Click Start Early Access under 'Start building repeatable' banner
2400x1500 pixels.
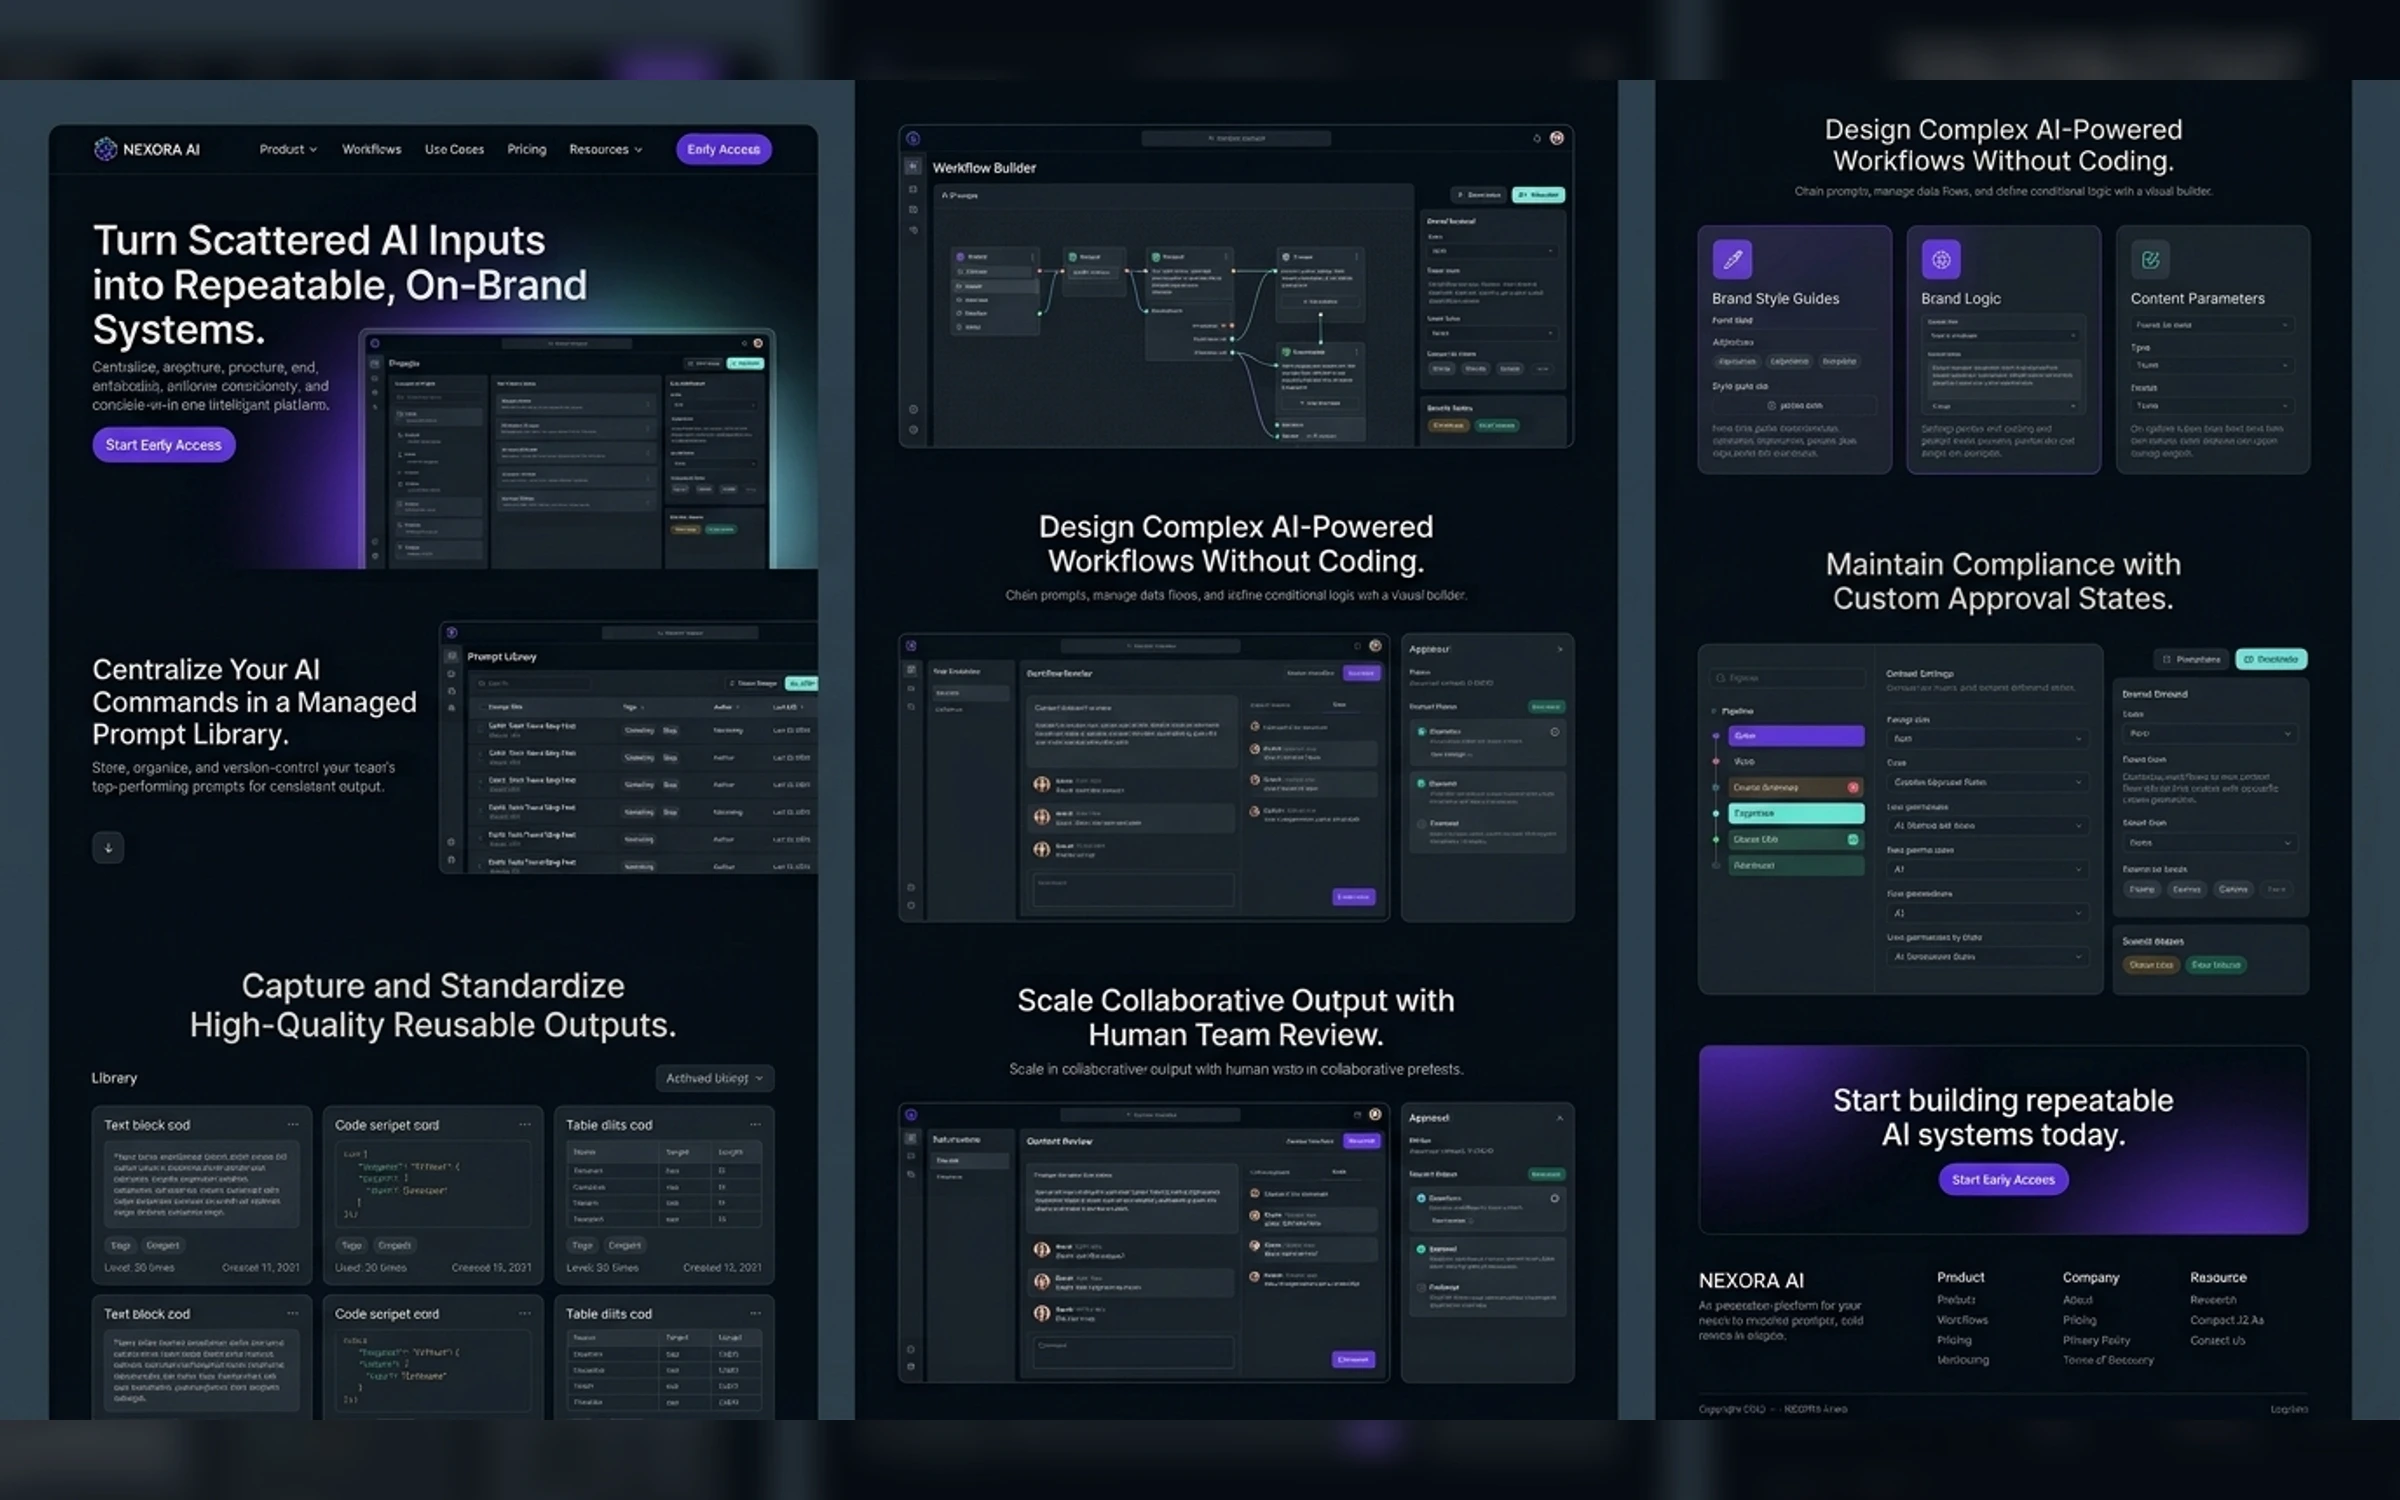coord(2003,1180)
